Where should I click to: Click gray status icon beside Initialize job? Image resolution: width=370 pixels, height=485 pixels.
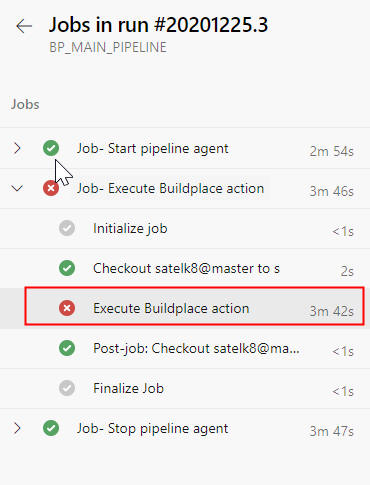[x=67, y=228]
